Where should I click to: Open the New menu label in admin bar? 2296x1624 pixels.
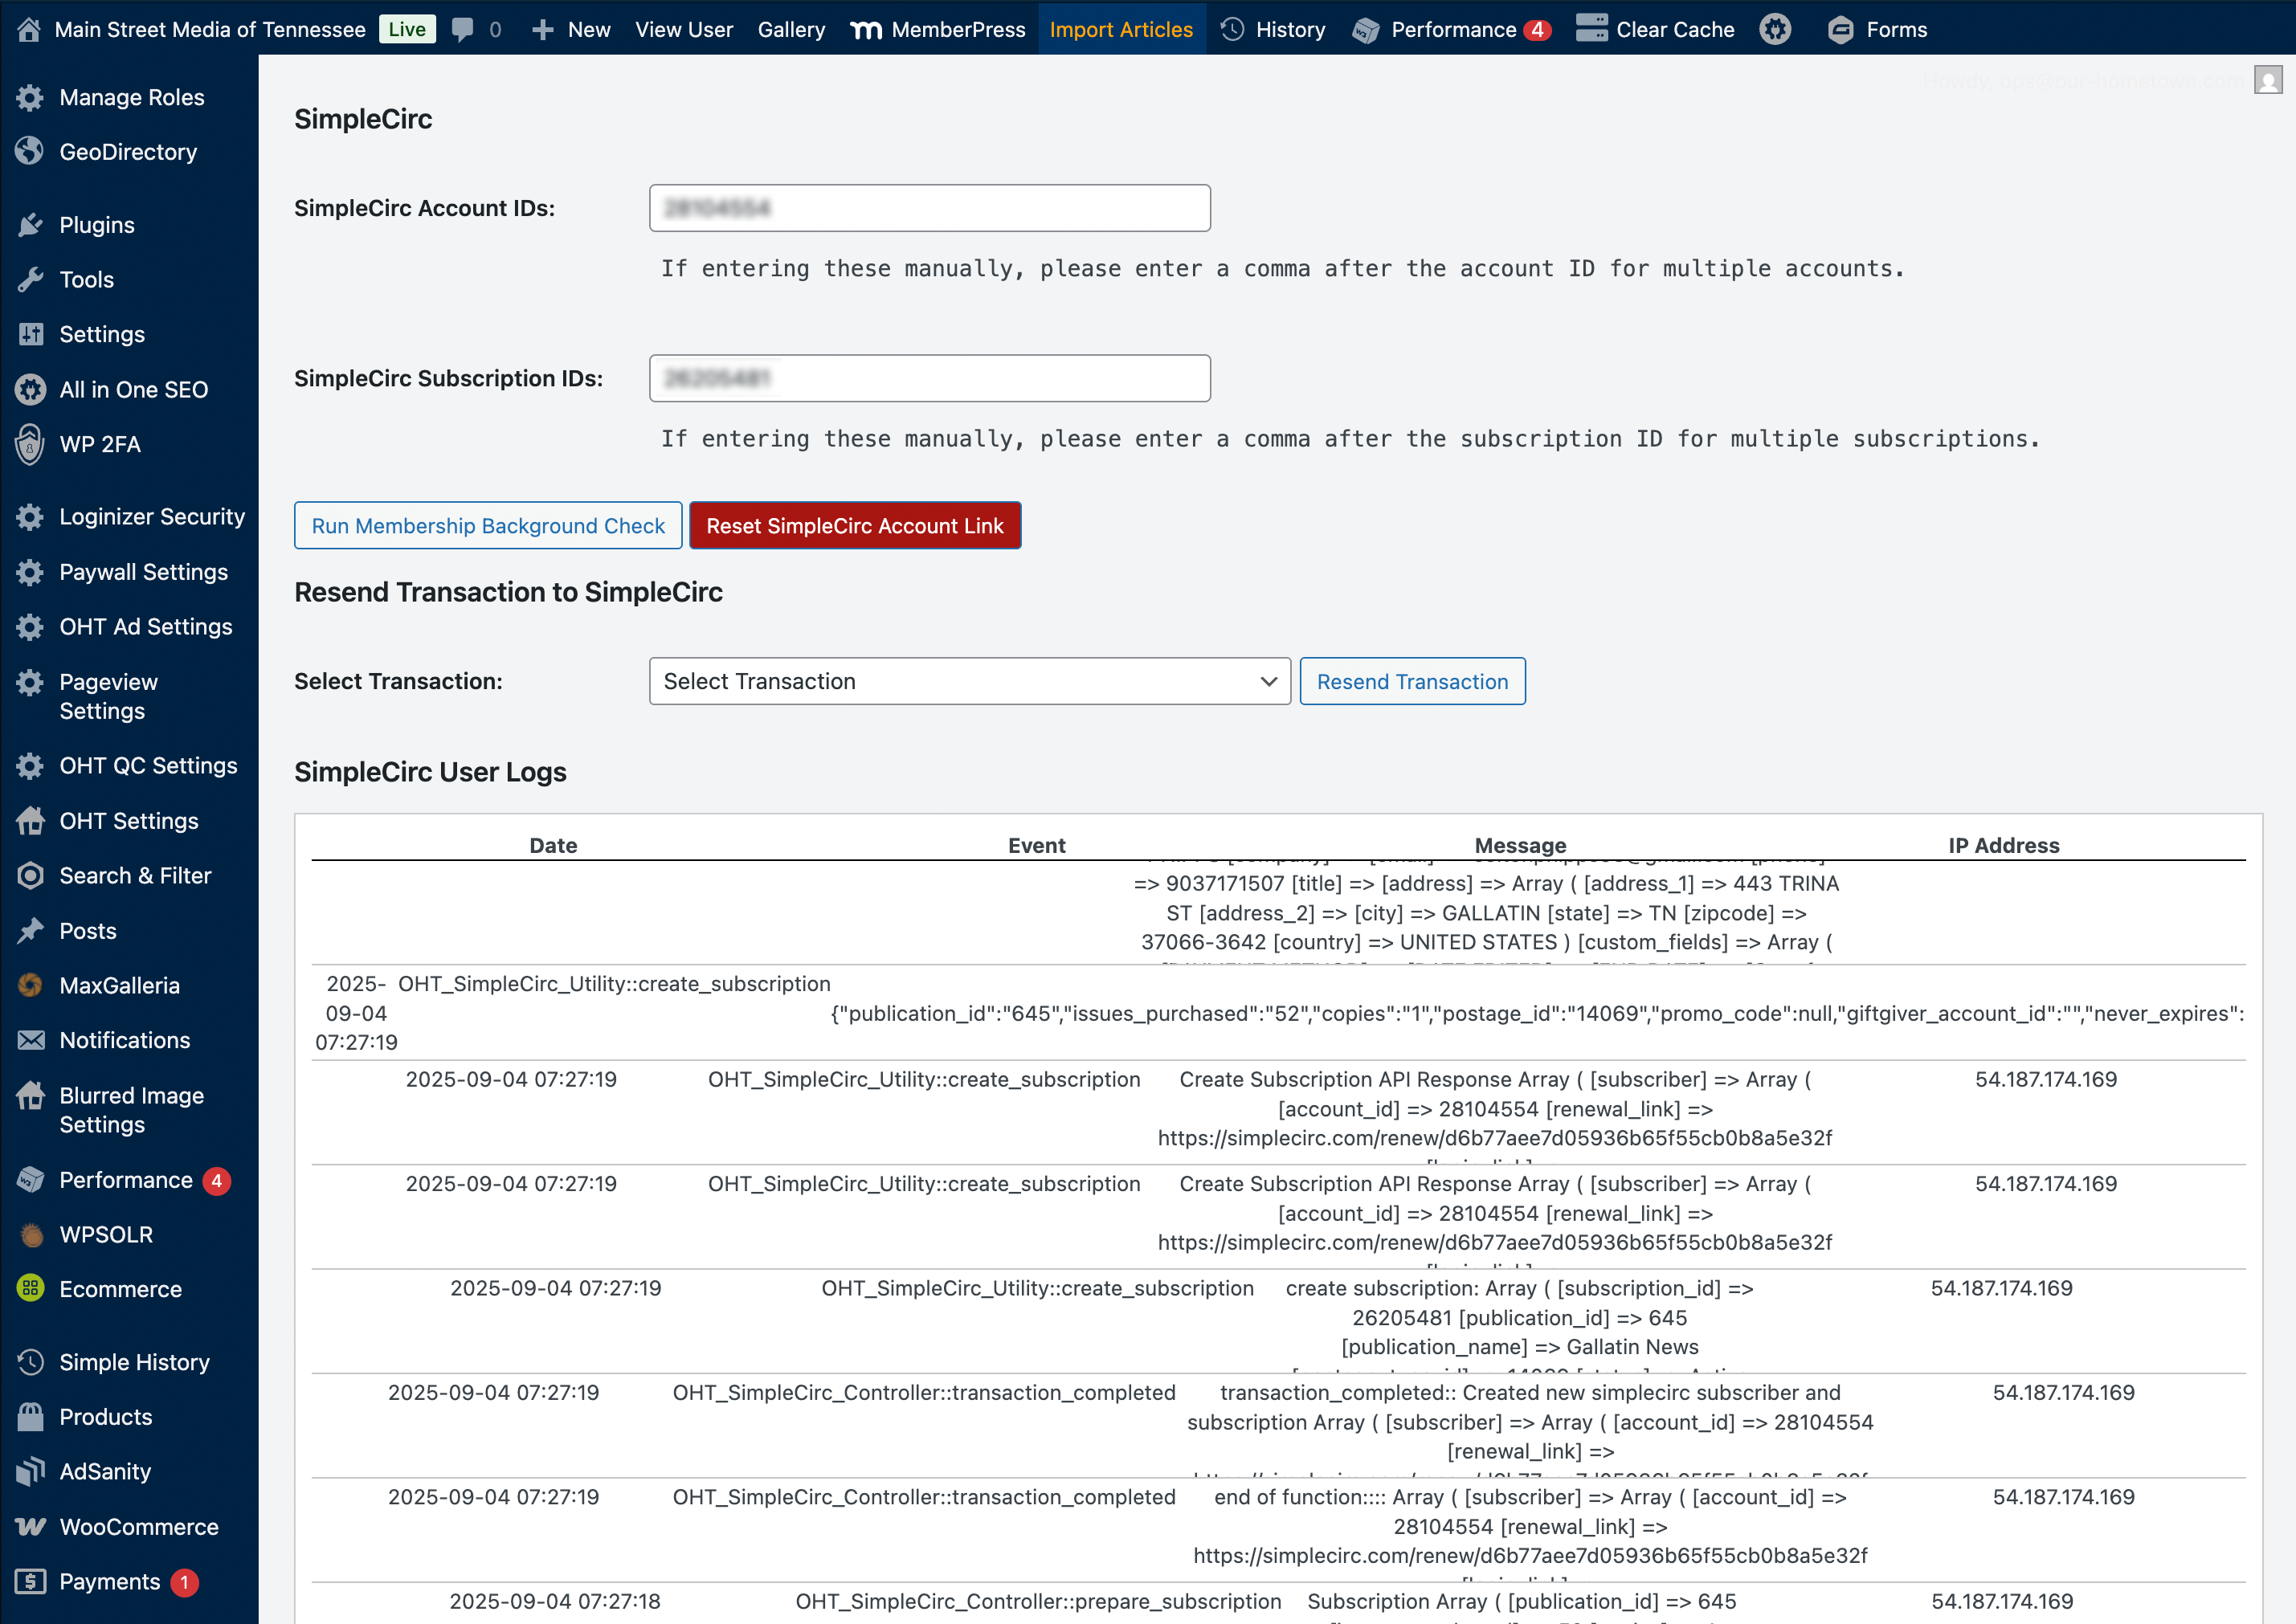point(589,29)
